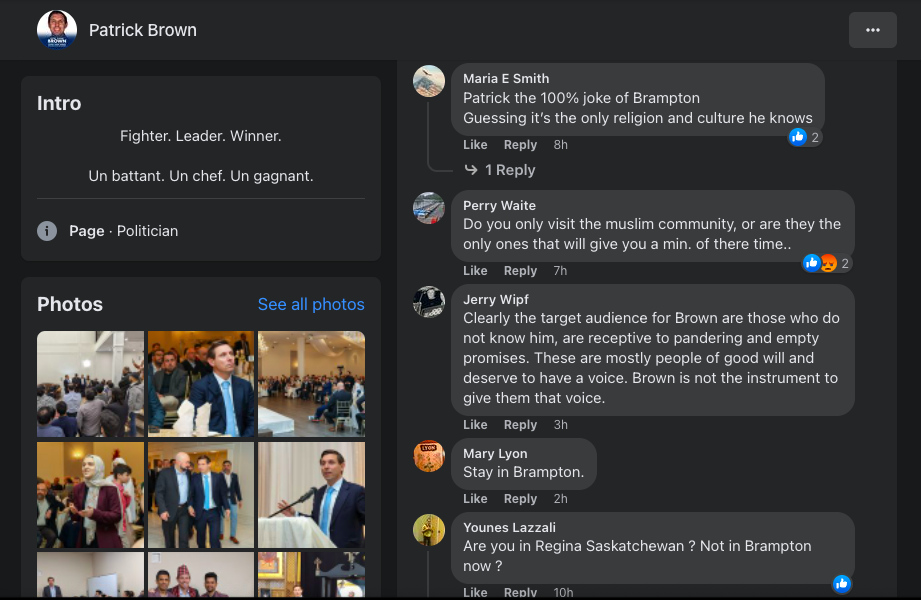The image size is (921, 600).
Task: Click Jerry Wipf's profile avatar
Action: 429,302
